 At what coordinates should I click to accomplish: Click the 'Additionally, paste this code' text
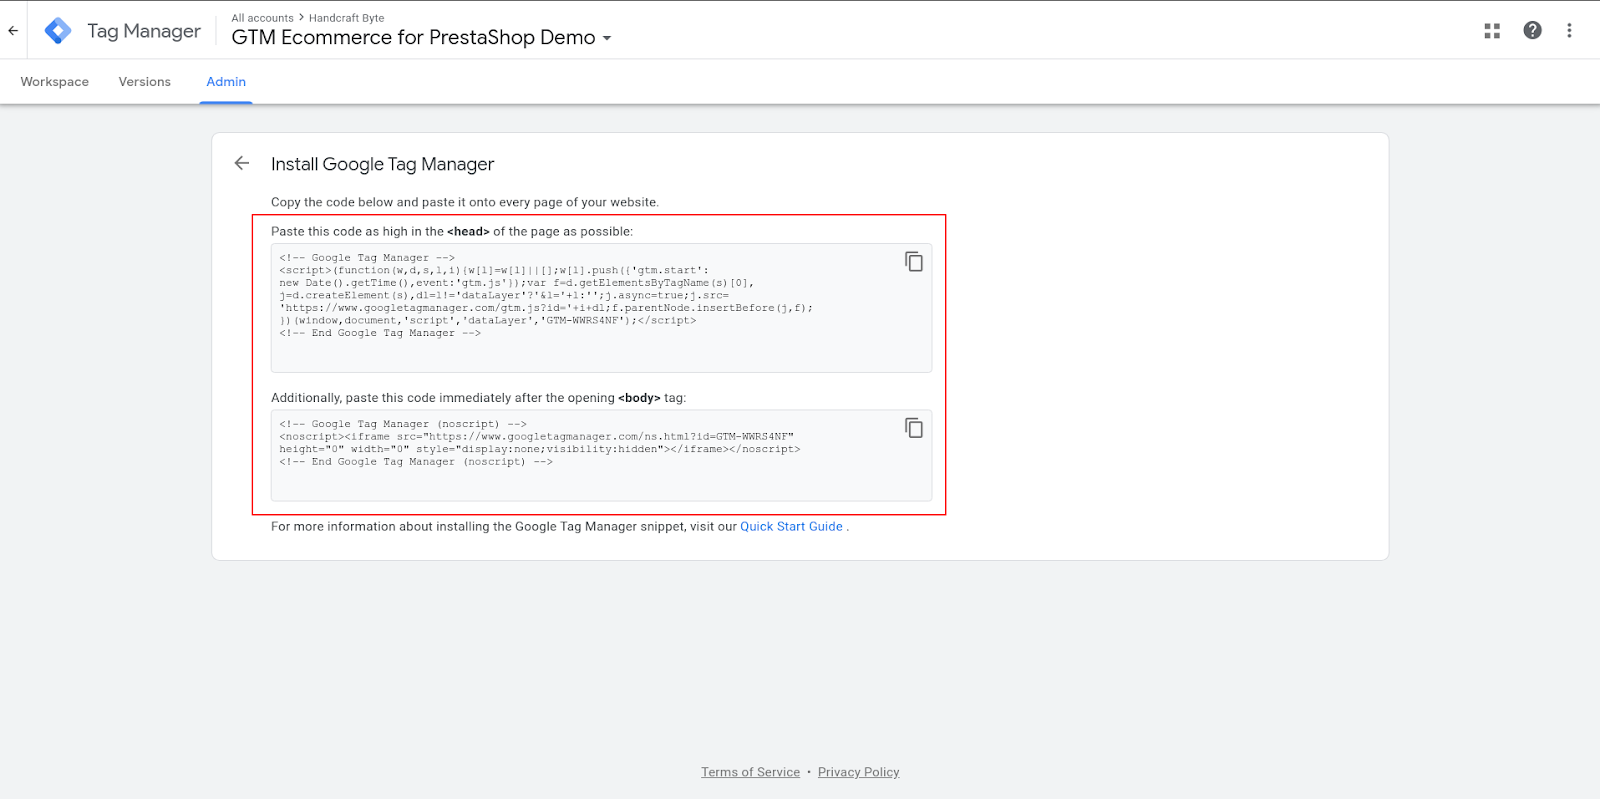[478, 398]
